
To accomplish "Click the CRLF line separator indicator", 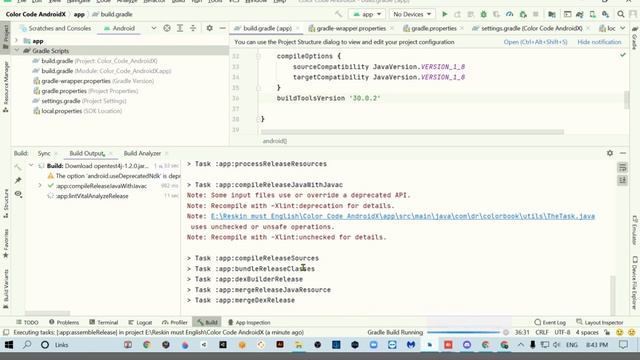I will tap(542, 333).
